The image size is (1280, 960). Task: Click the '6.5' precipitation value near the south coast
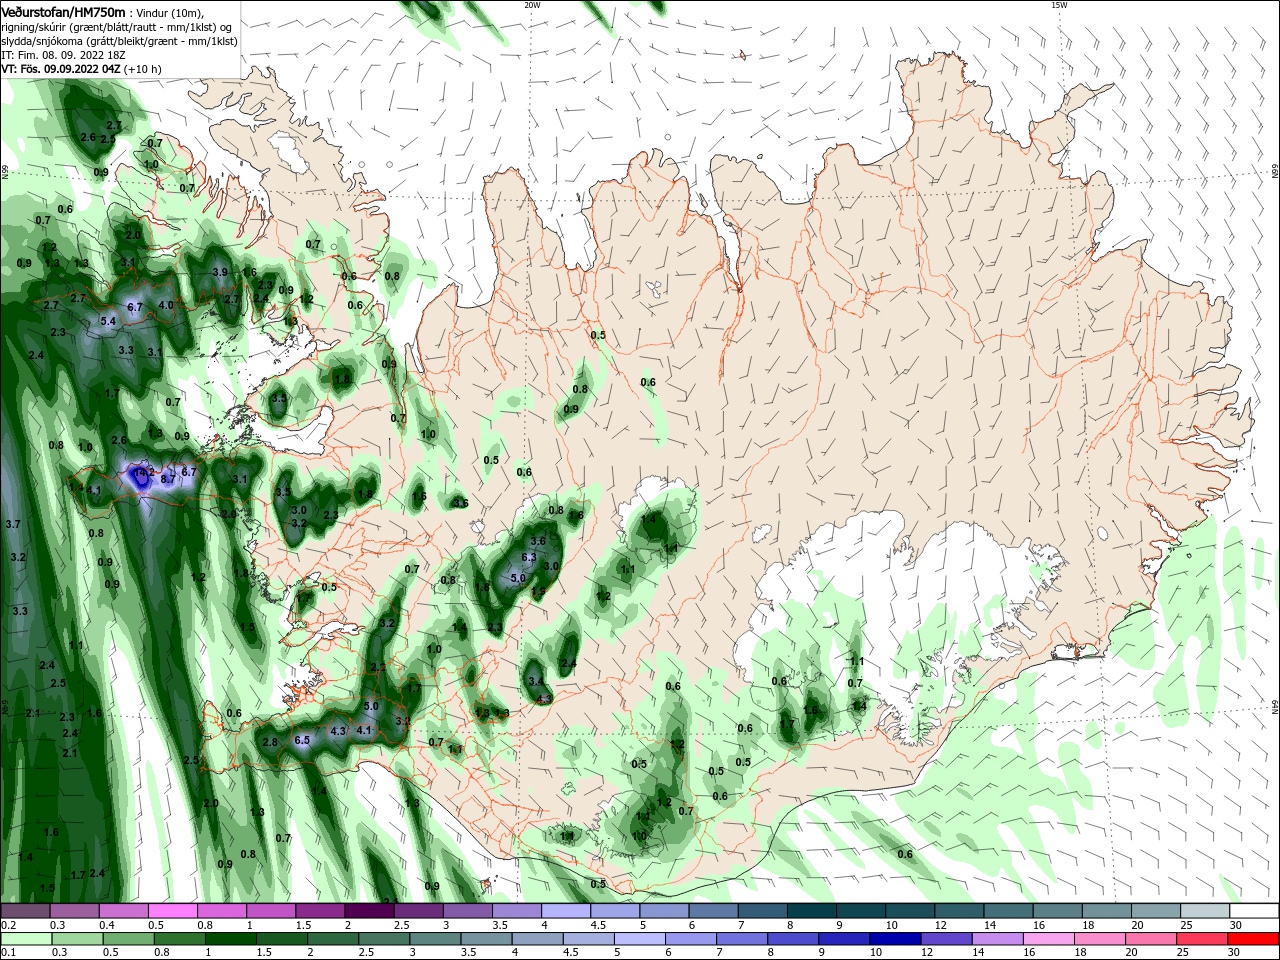[303, 740]
